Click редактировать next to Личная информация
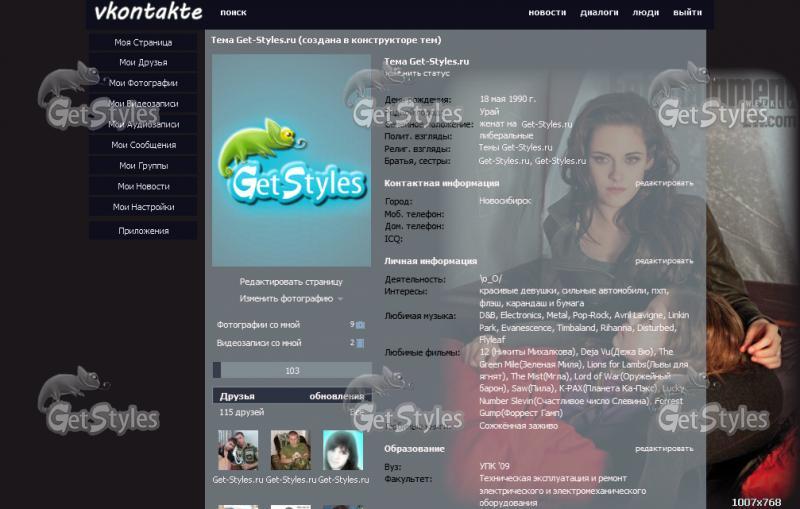Viewport: 800px width, 509px height. point(664,261)
